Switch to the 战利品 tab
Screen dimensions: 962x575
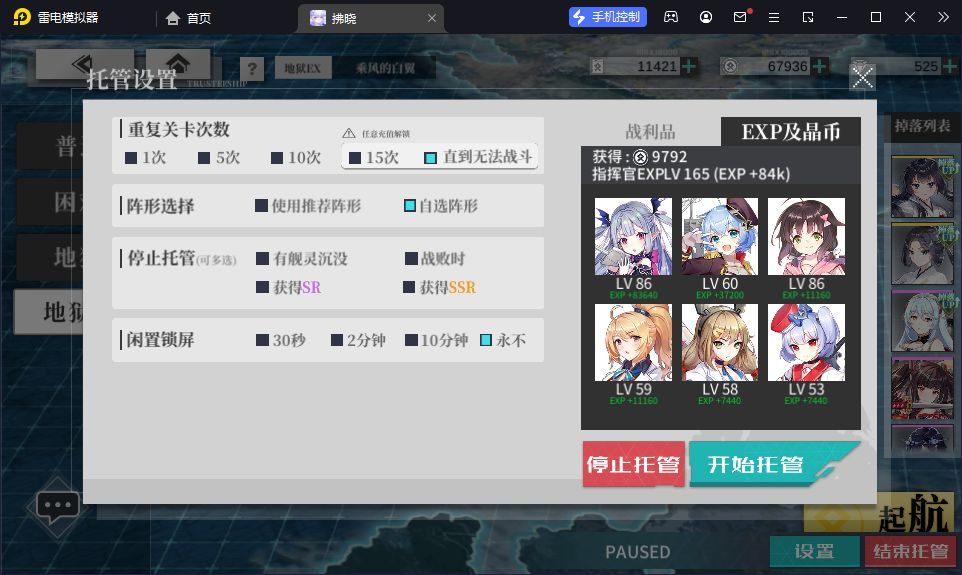[650, 131]
